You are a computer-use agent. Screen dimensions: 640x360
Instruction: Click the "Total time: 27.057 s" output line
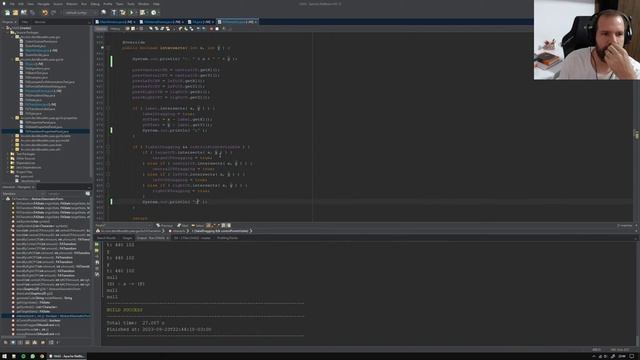[136, 323]
